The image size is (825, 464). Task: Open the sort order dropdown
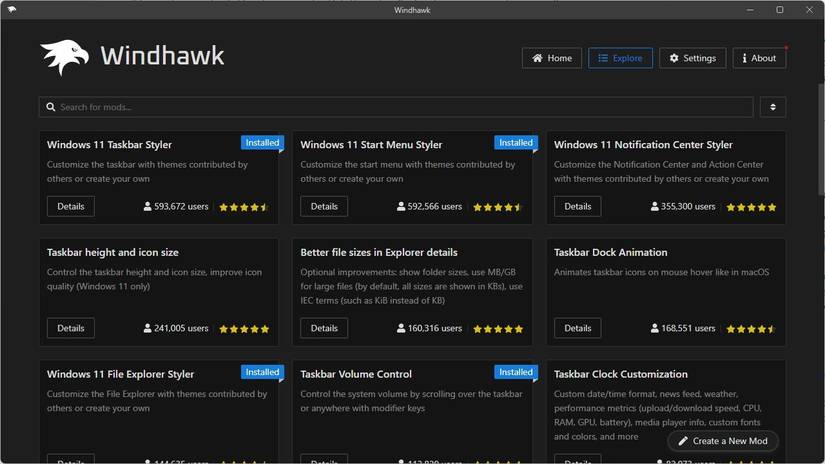click(x=773, y=107)
